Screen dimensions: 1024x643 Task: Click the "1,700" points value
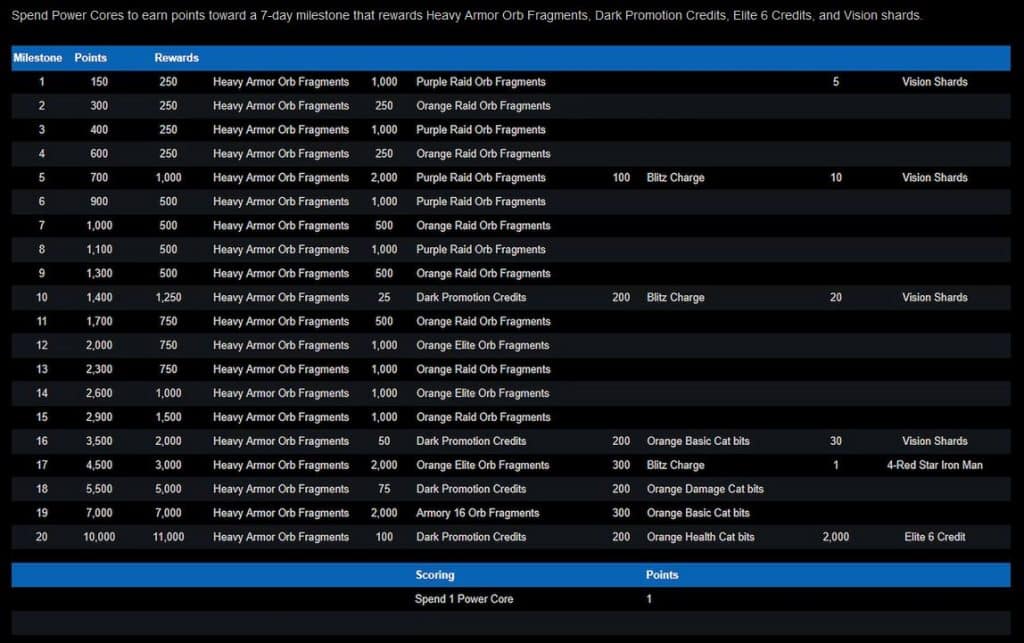[99, 322]
